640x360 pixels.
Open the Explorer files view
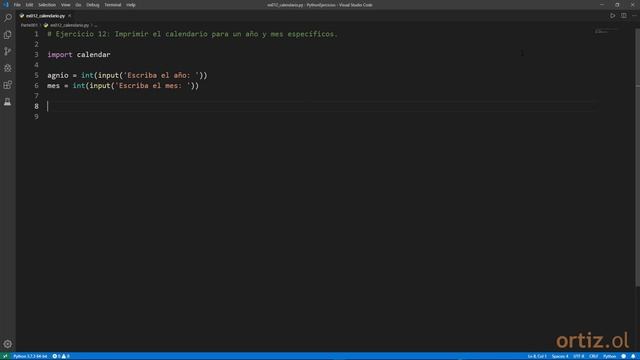click(x=8, y=35)
